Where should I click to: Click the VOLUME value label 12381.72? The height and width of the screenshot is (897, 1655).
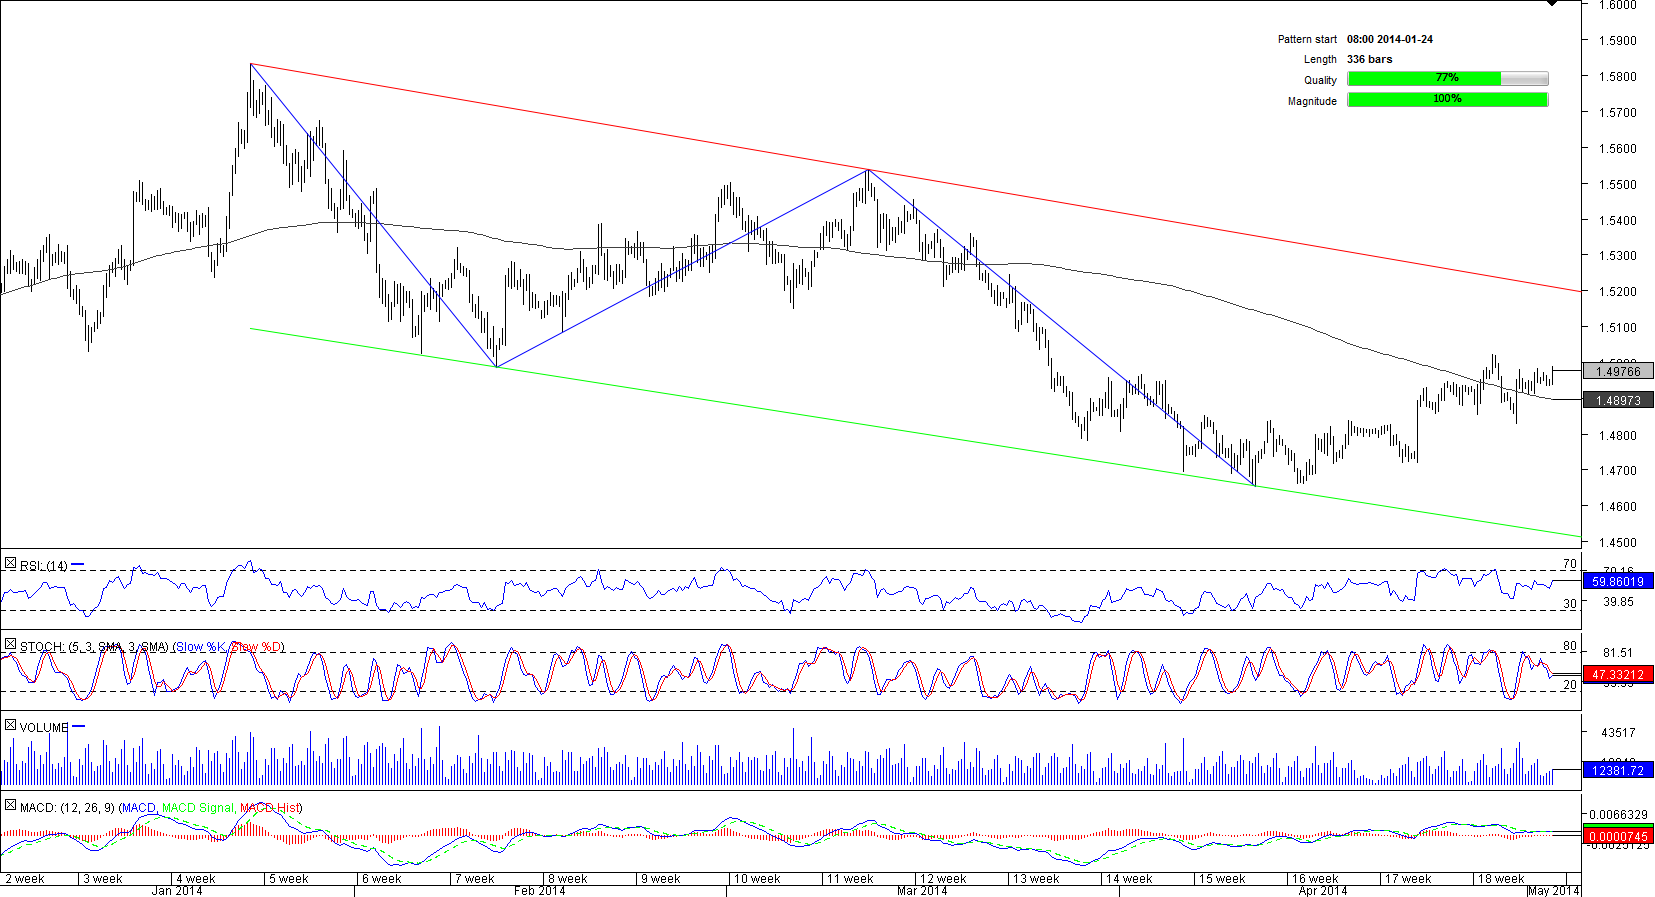click(1618, 770)
